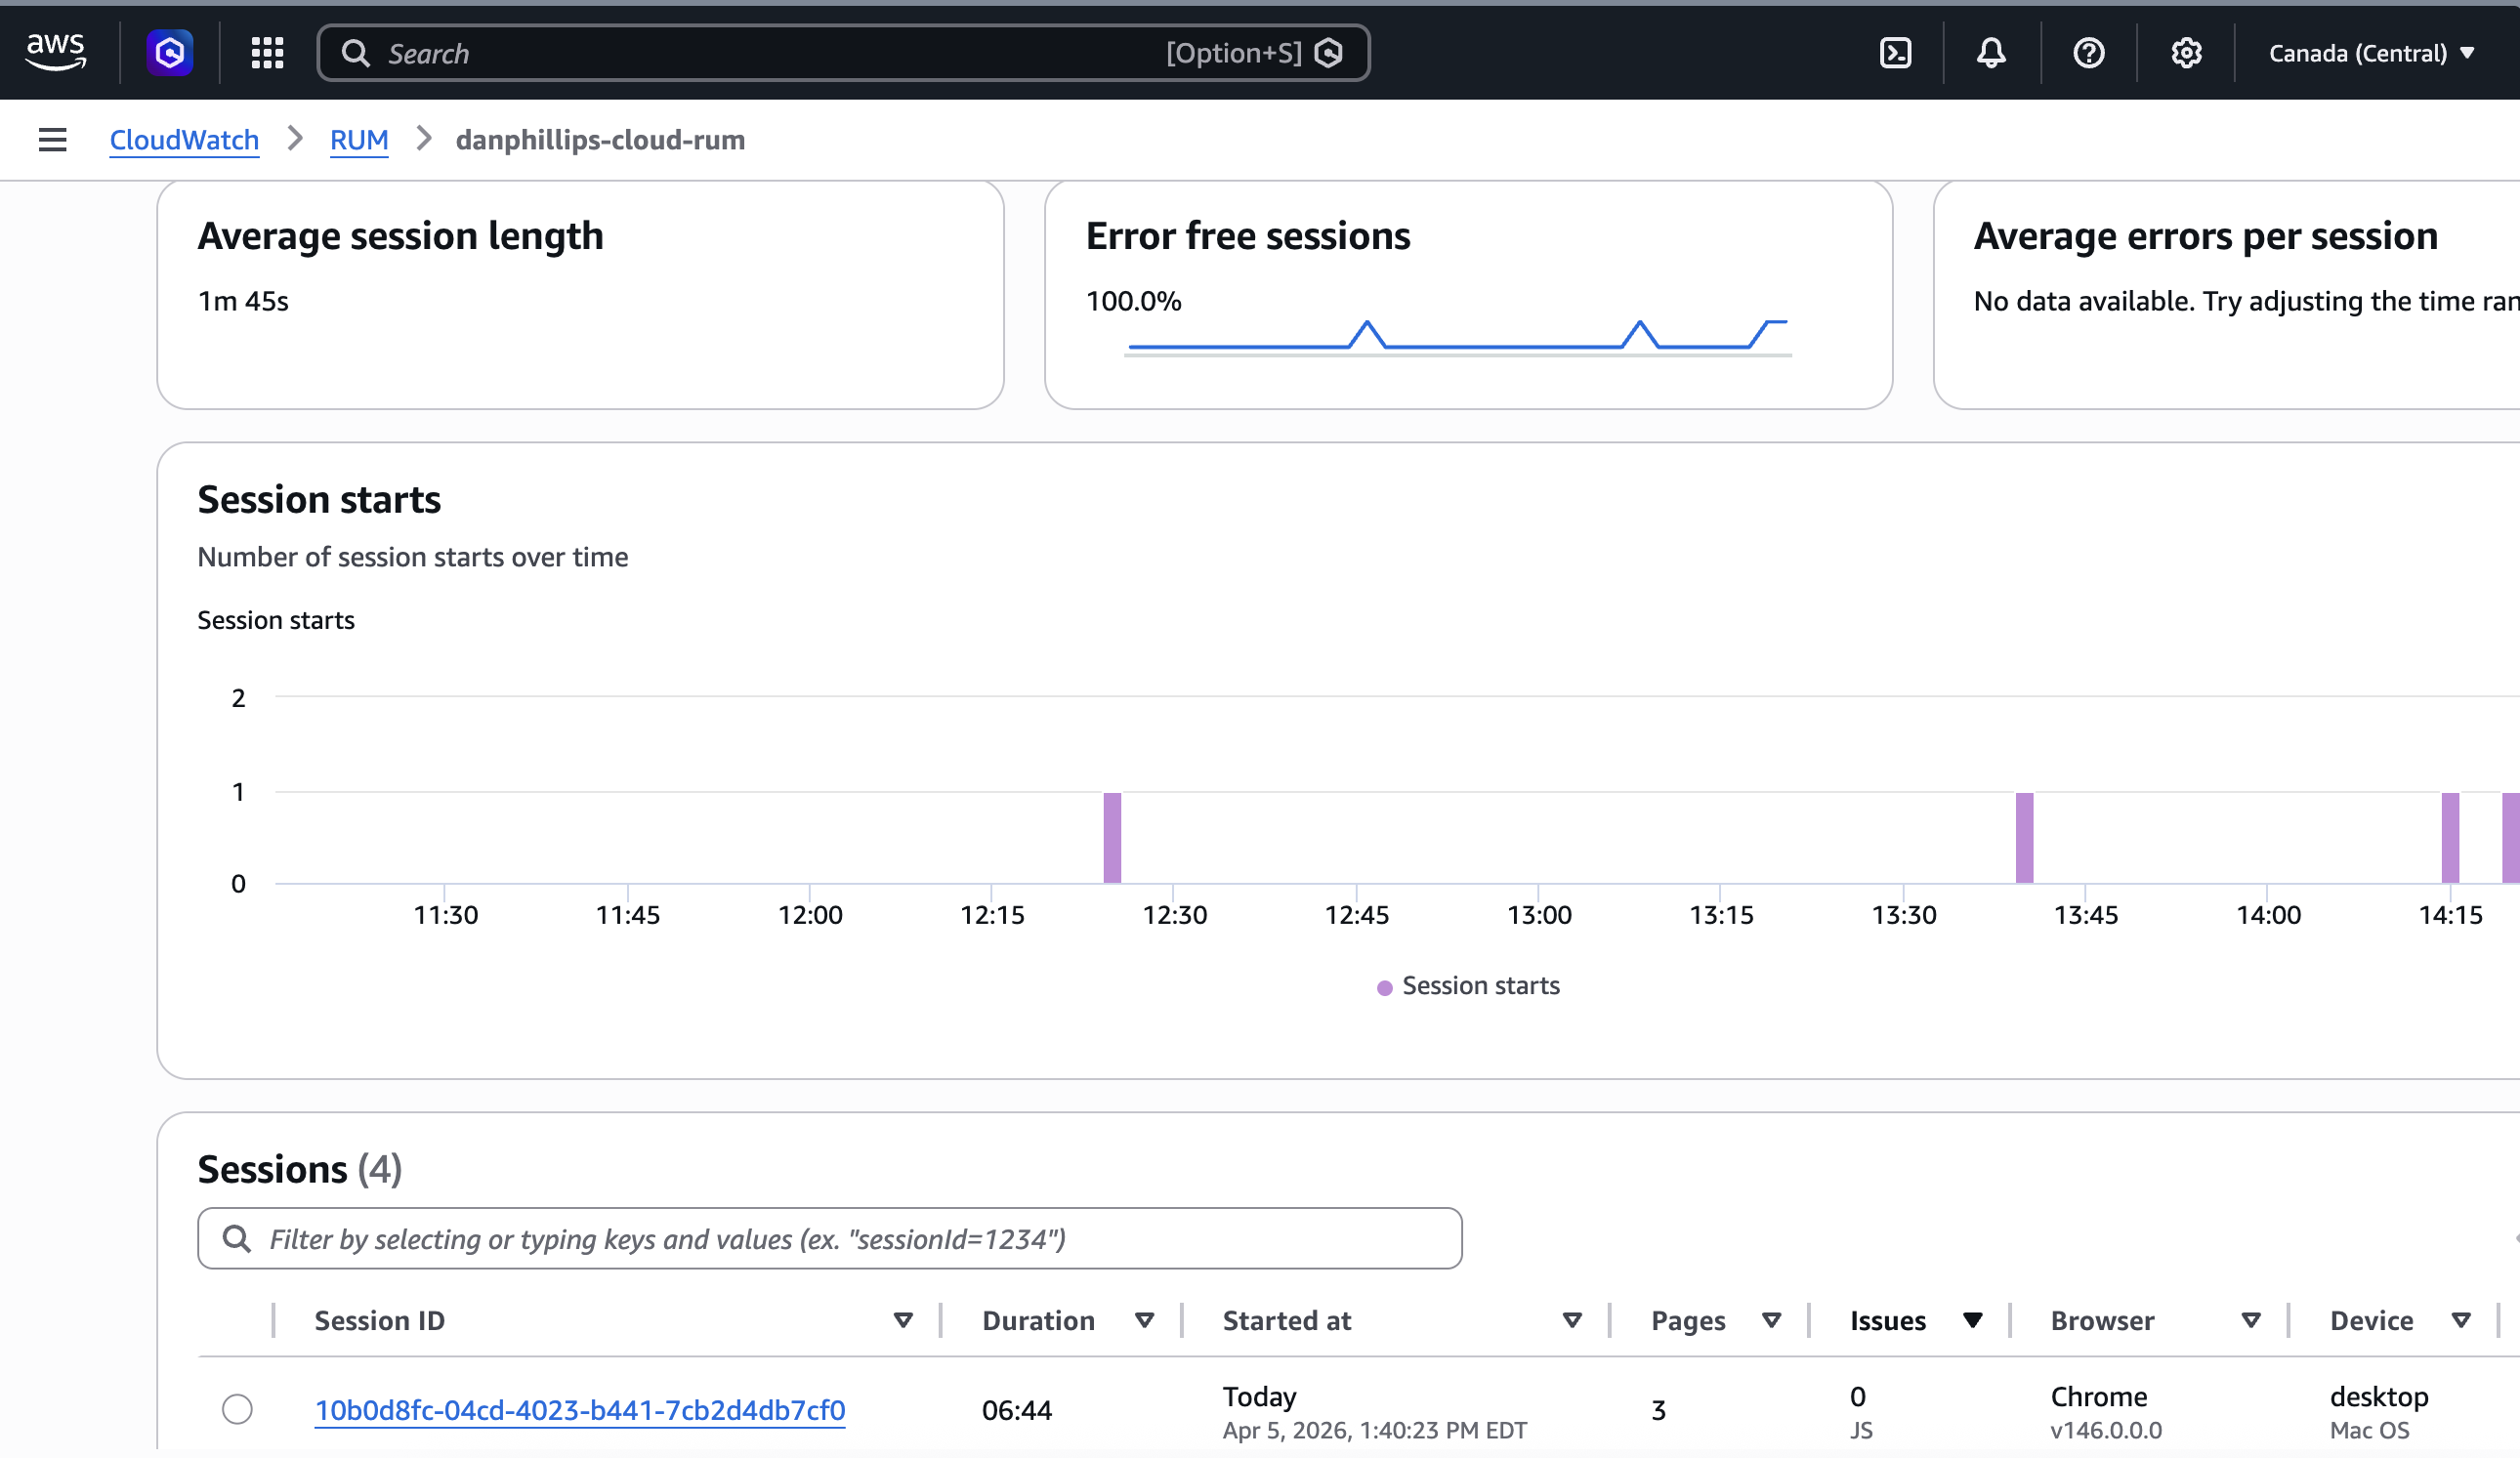The image size is (2520, 1458).
Task: Select the first session's radio button
Action: coord(237,1410)
